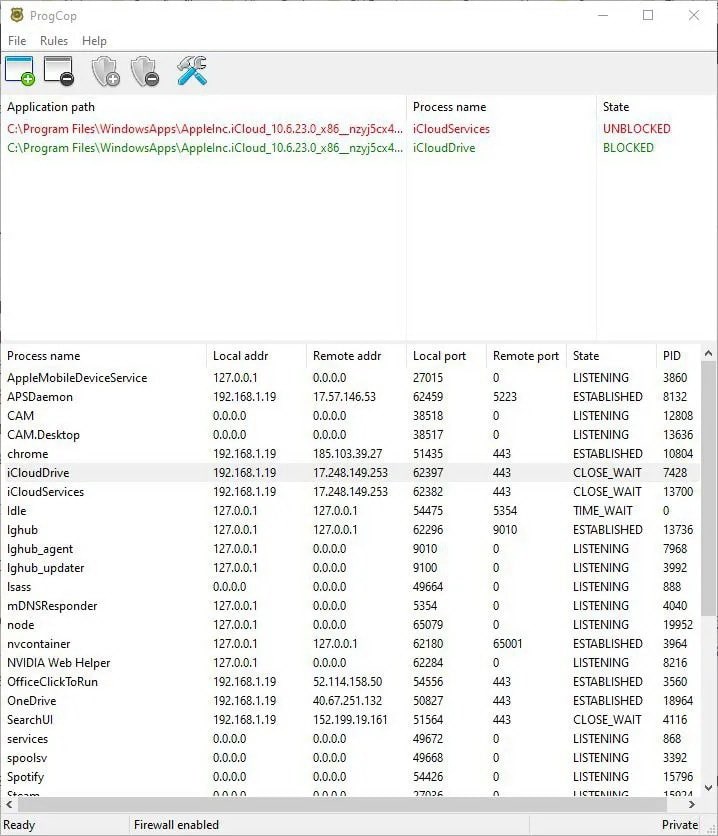Click the upper State column header in the rules list

(656, 107)
